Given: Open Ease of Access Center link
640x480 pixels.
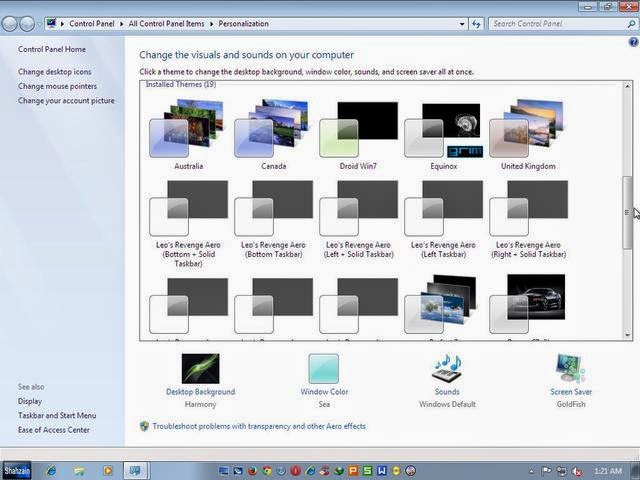Looking at the screenshot, I should (x=54, y=430).
